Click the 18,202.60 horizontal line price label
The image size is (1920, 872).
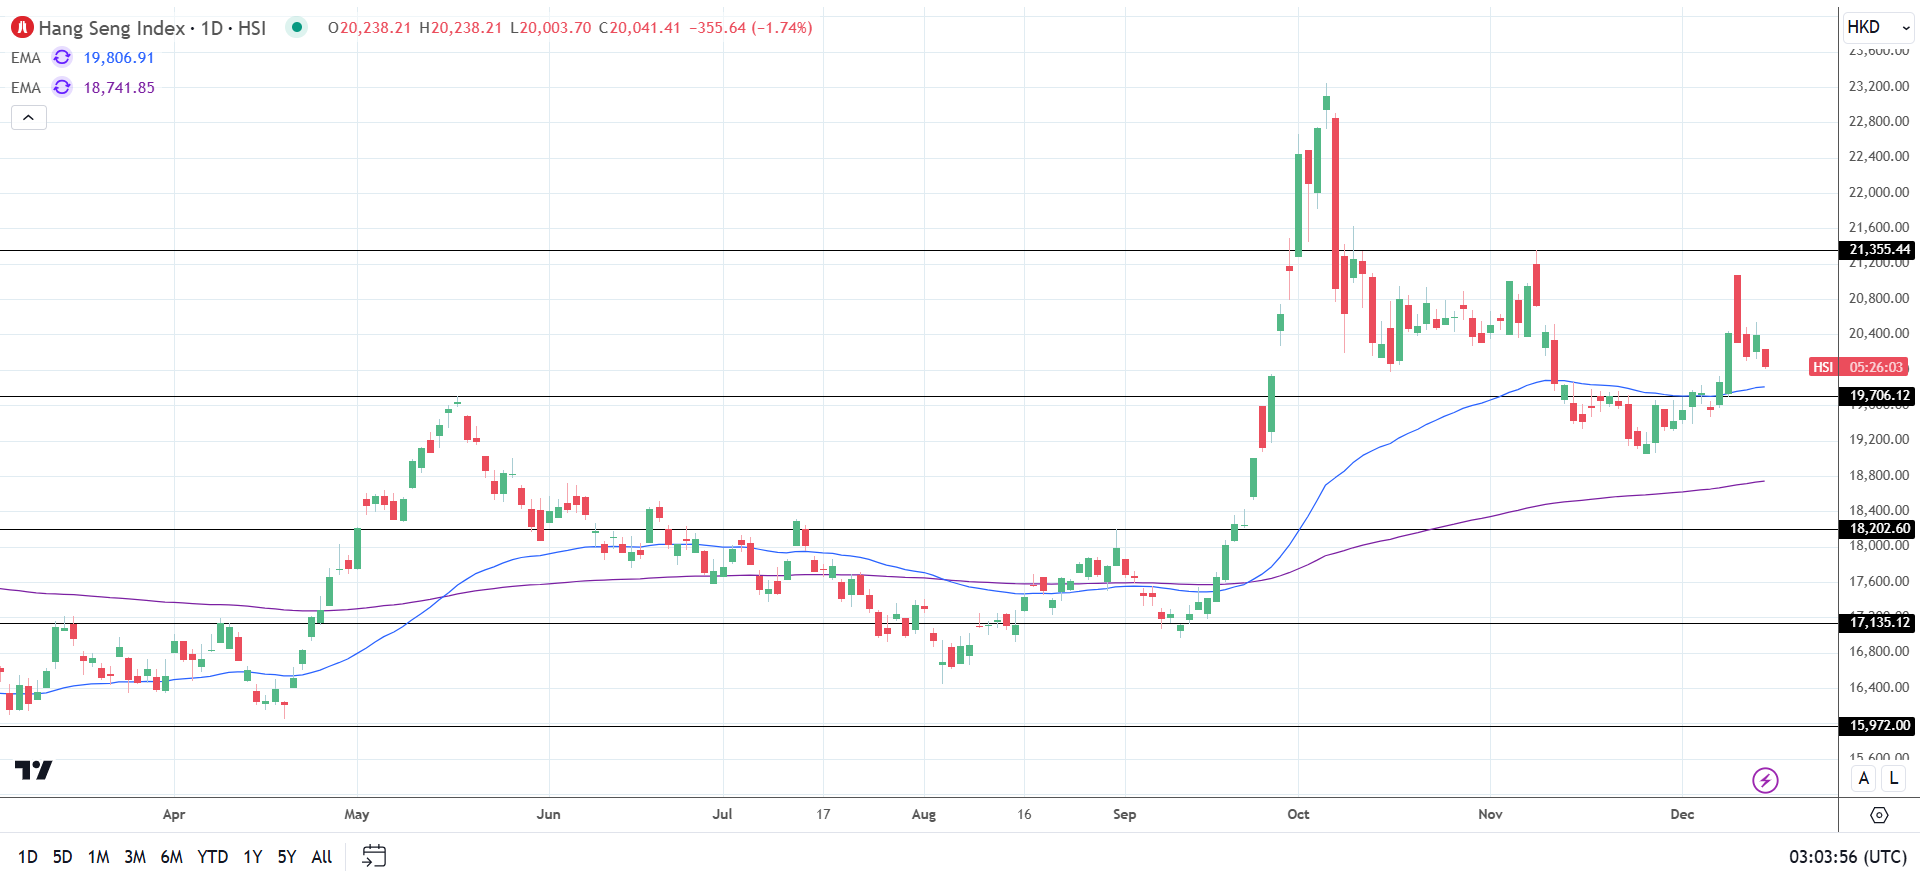(x=1877, y=529)
